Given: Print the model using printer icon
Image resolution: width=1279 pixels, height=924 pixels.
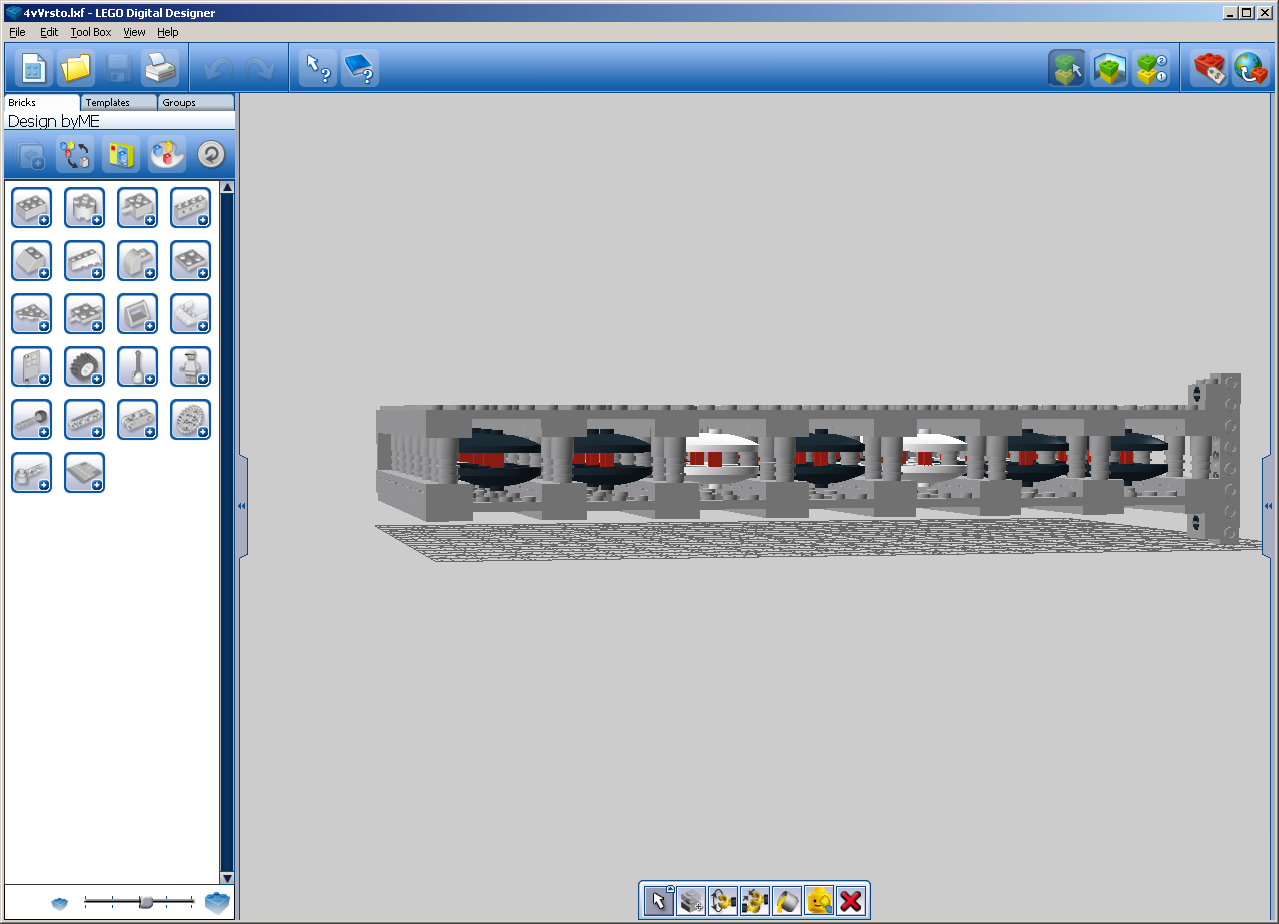Looking at the screenshot, I should (x=160, y=68).
